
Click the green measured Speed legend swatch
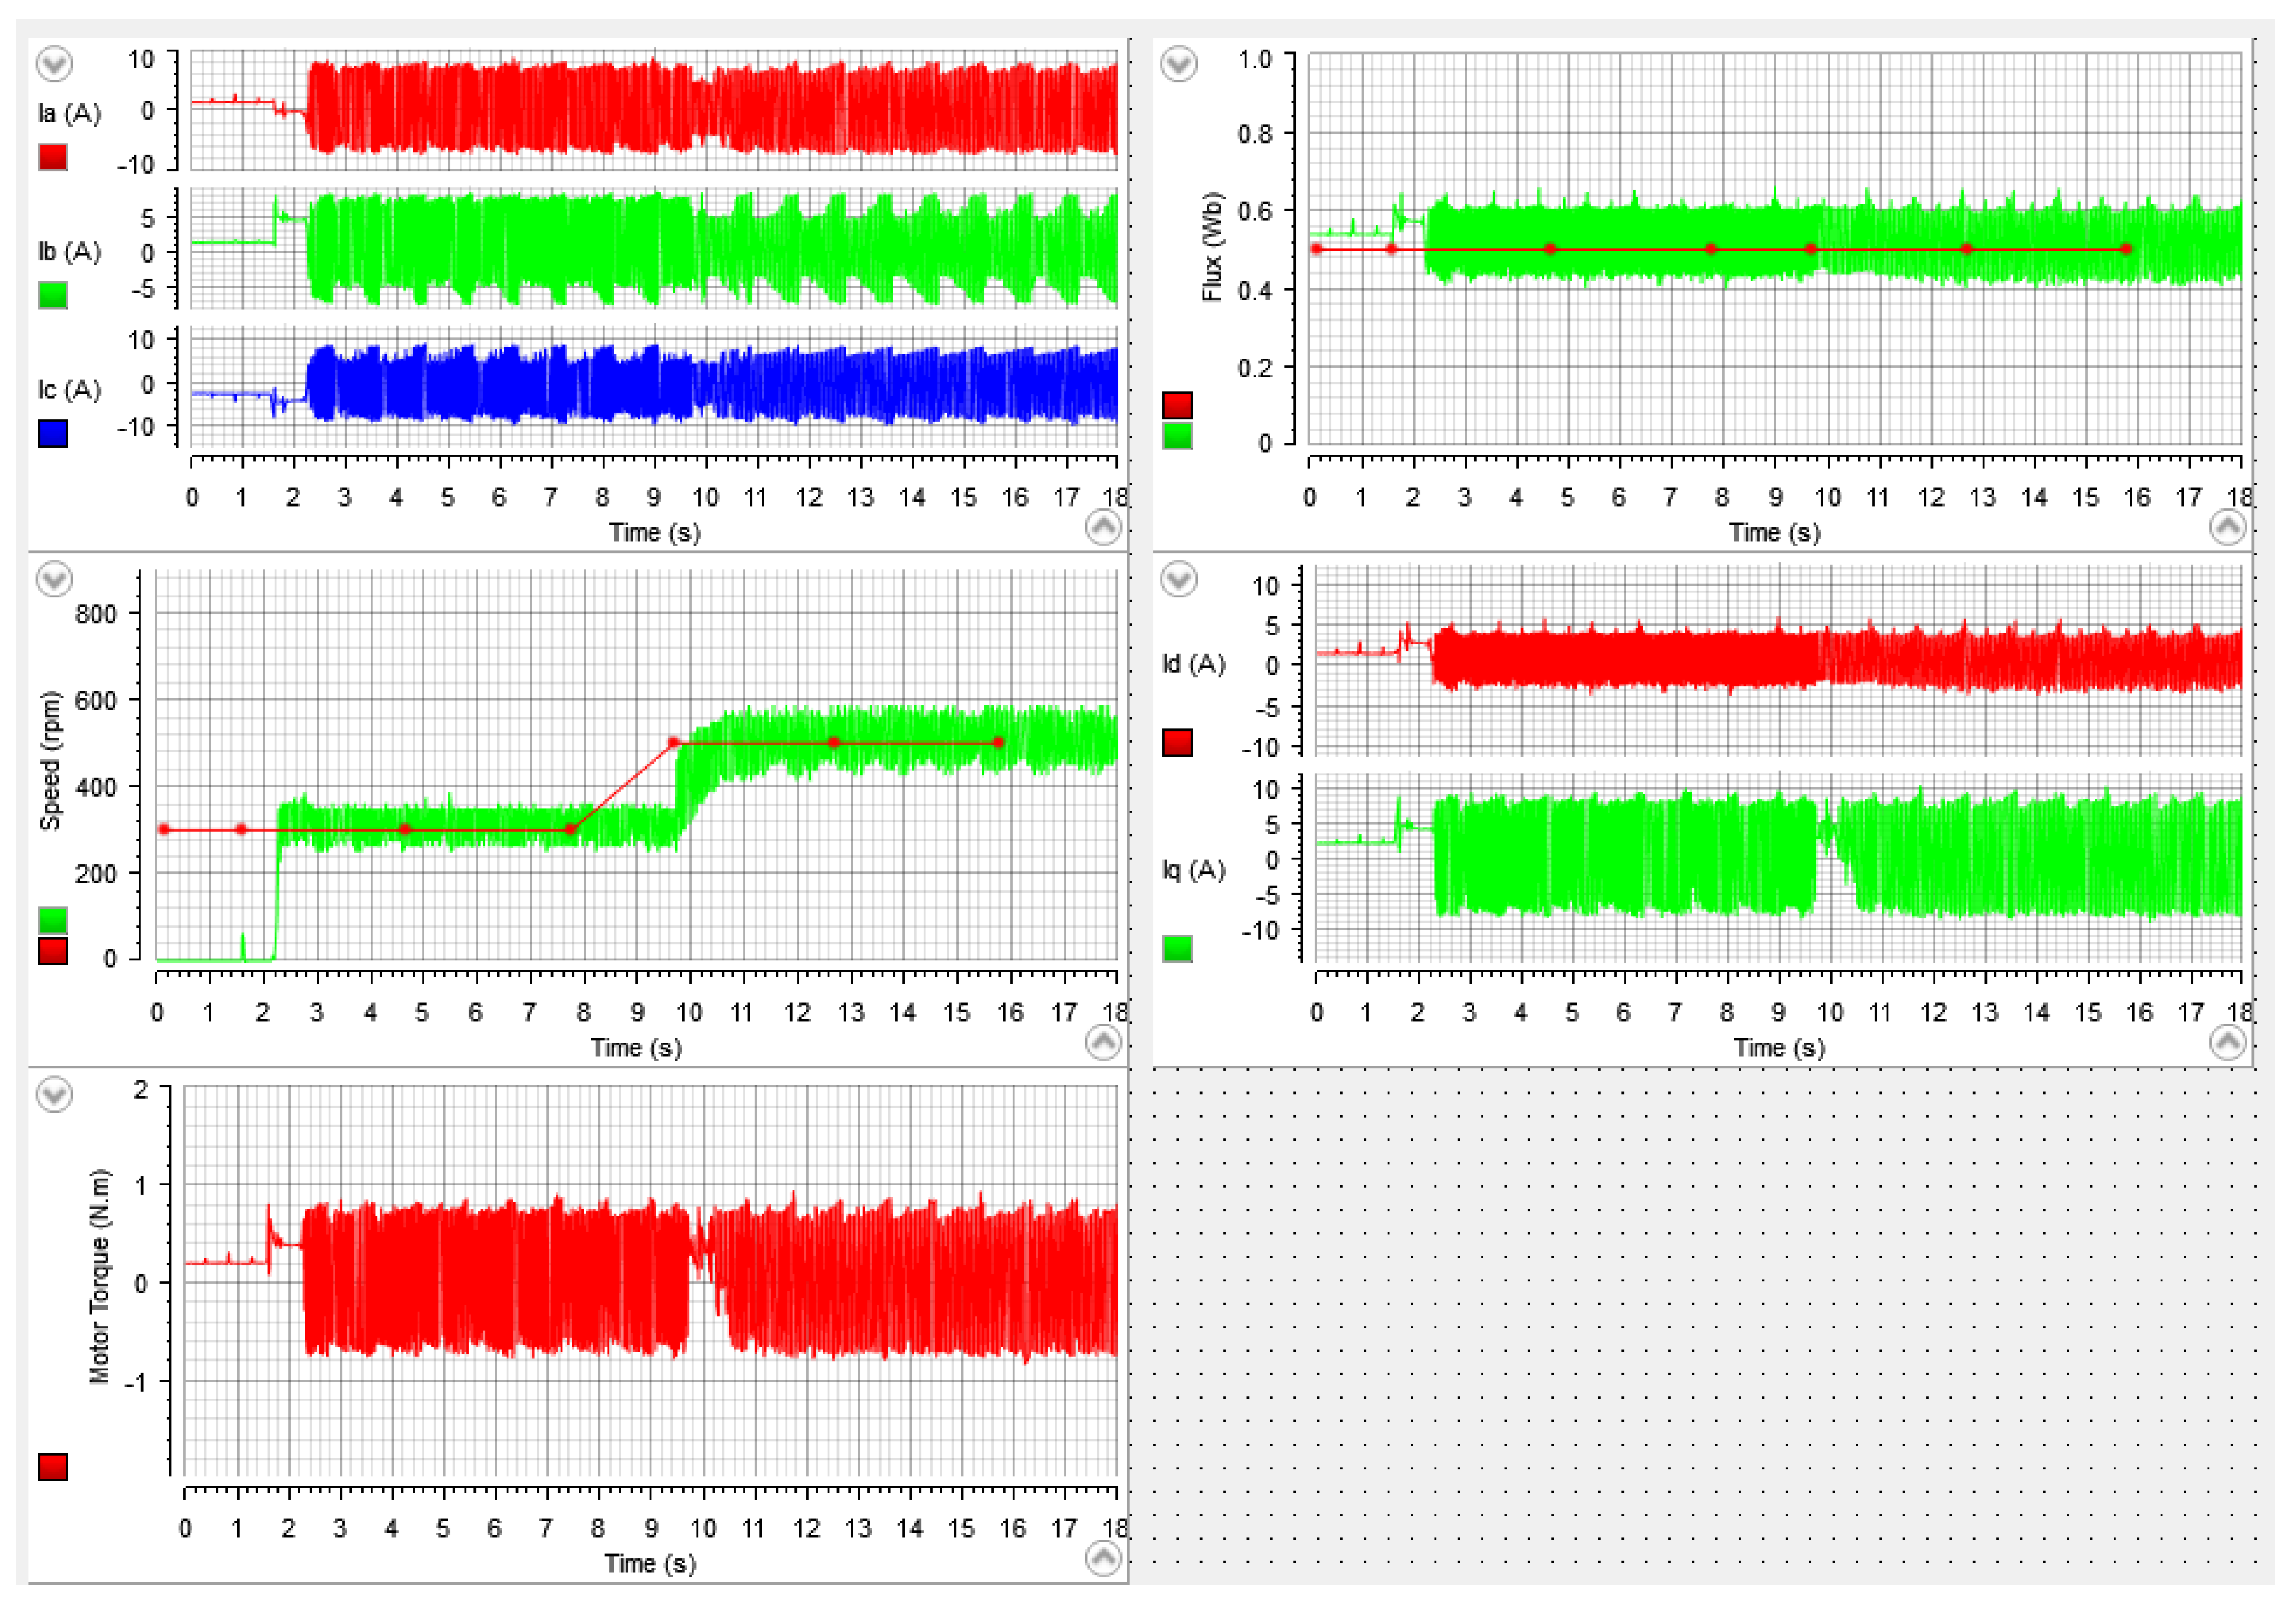point(53,920)
